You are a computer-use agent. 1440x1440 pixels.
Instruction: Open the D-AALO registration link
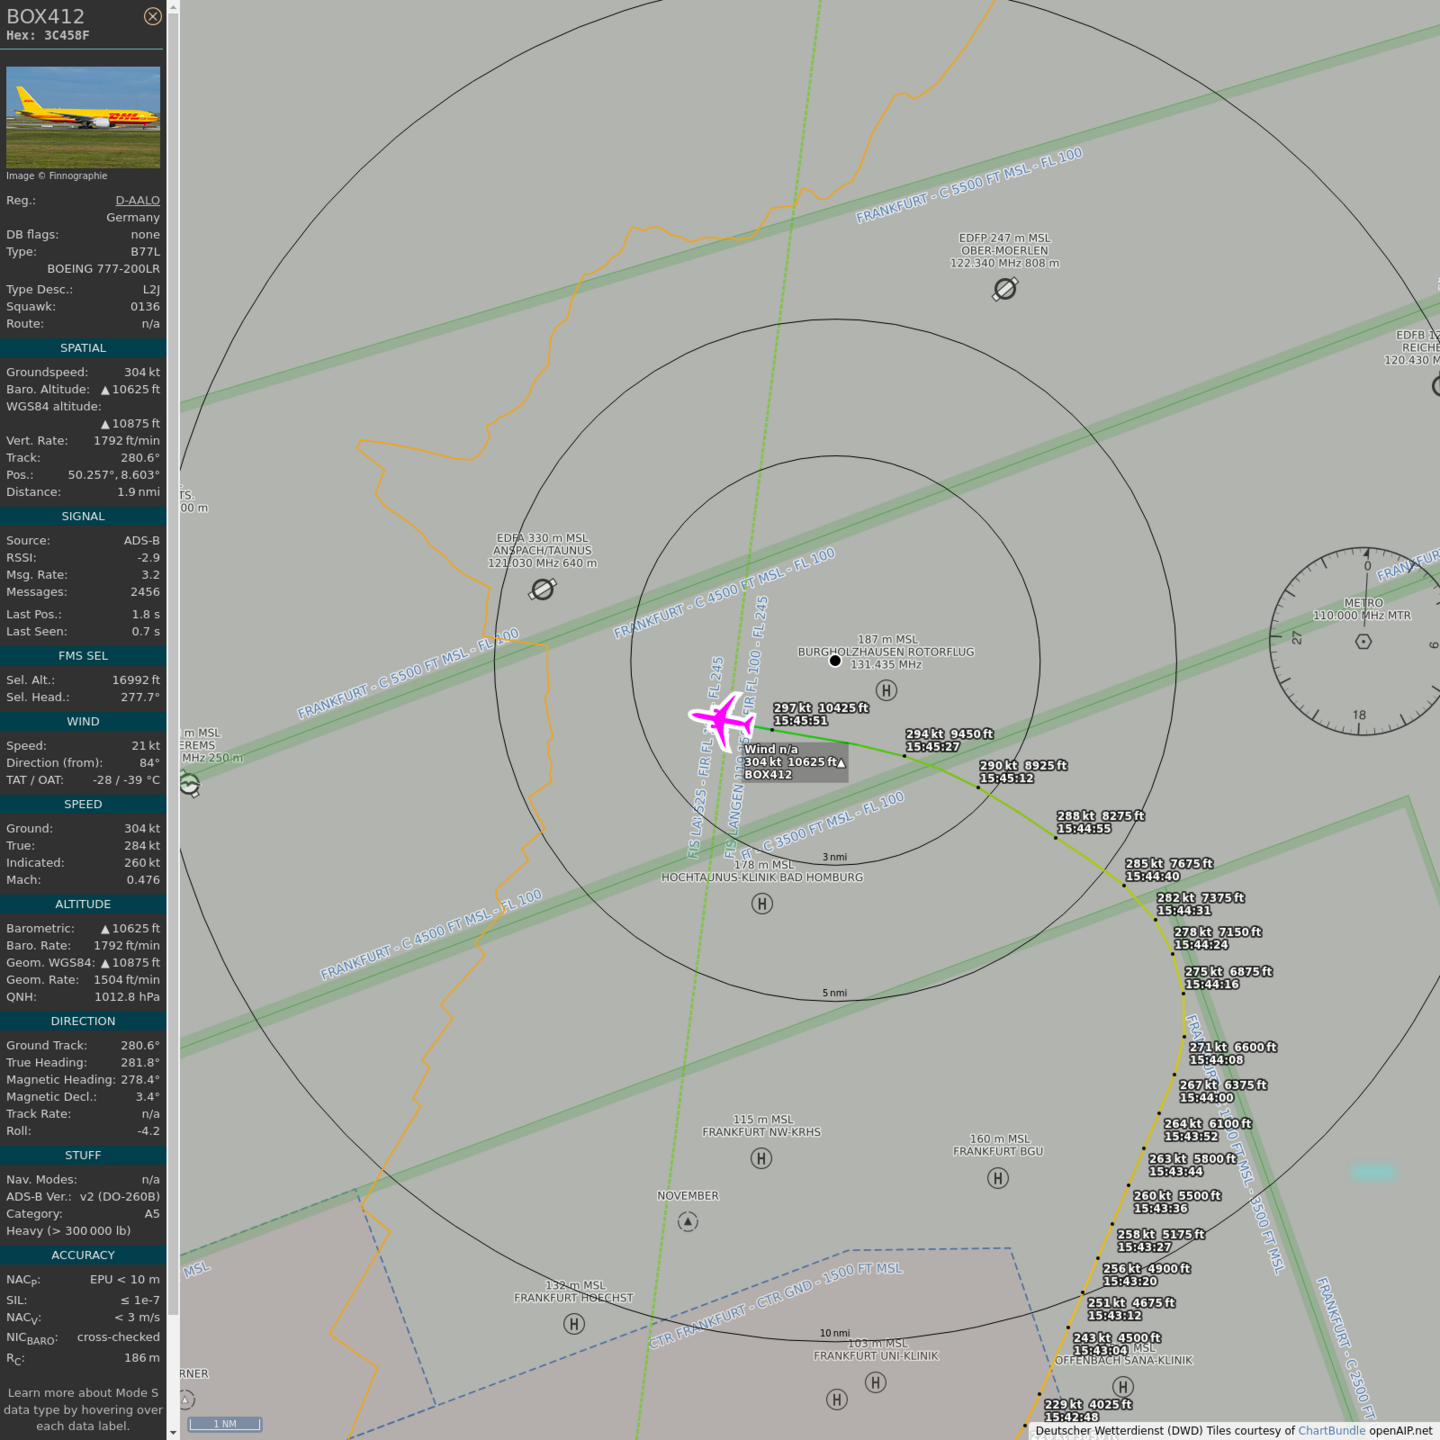click(x=137, y=200)
